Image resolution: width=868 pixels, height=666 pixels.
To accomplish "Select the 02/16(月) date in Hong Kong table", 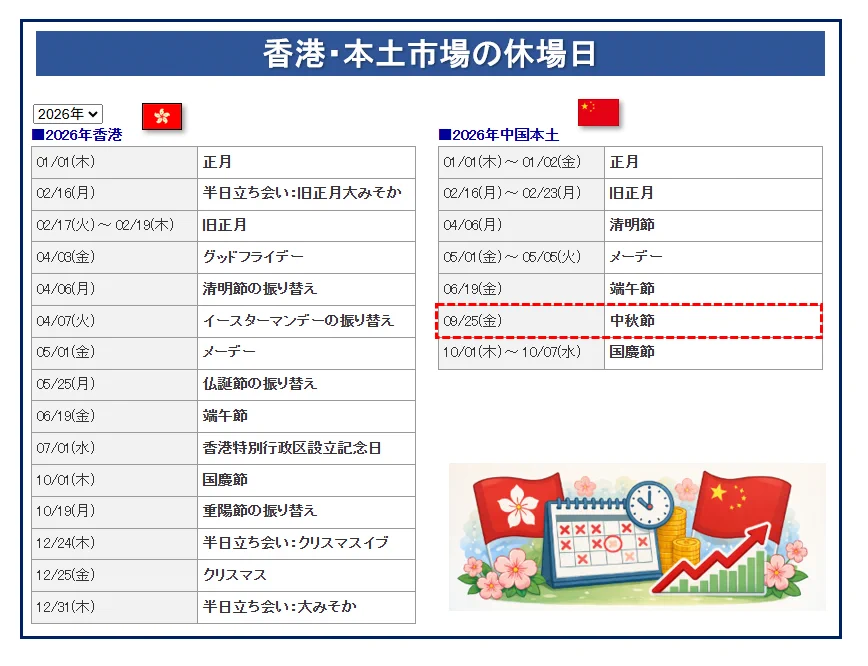I will pos(115,194).
